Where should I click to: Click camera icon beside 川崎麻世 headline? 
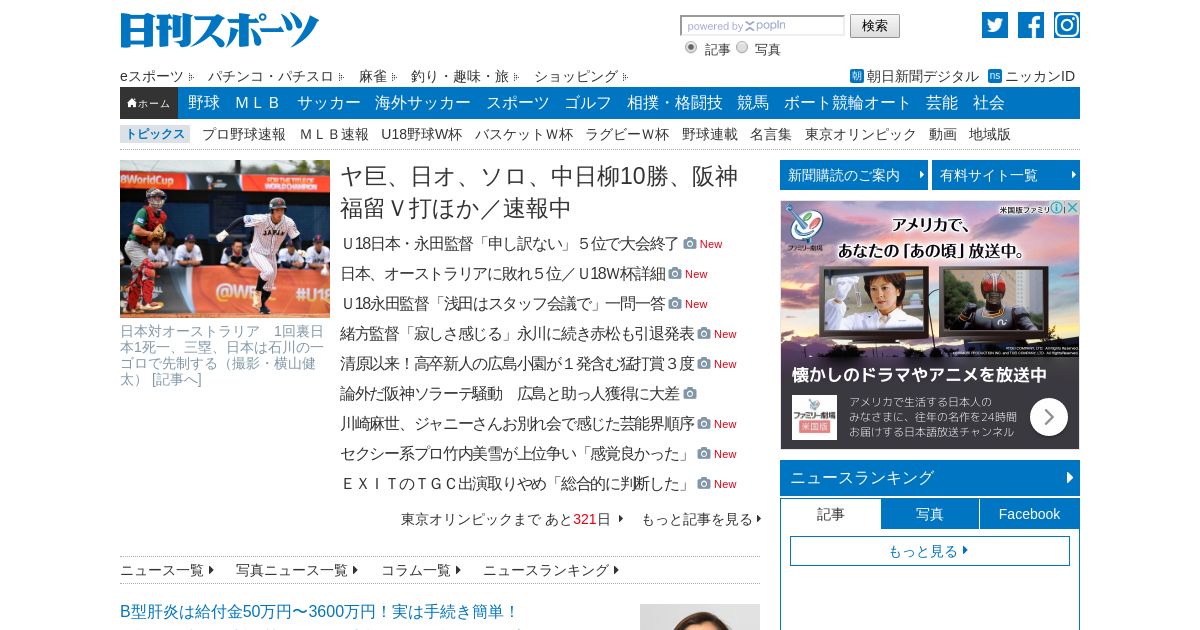(704, 423)
